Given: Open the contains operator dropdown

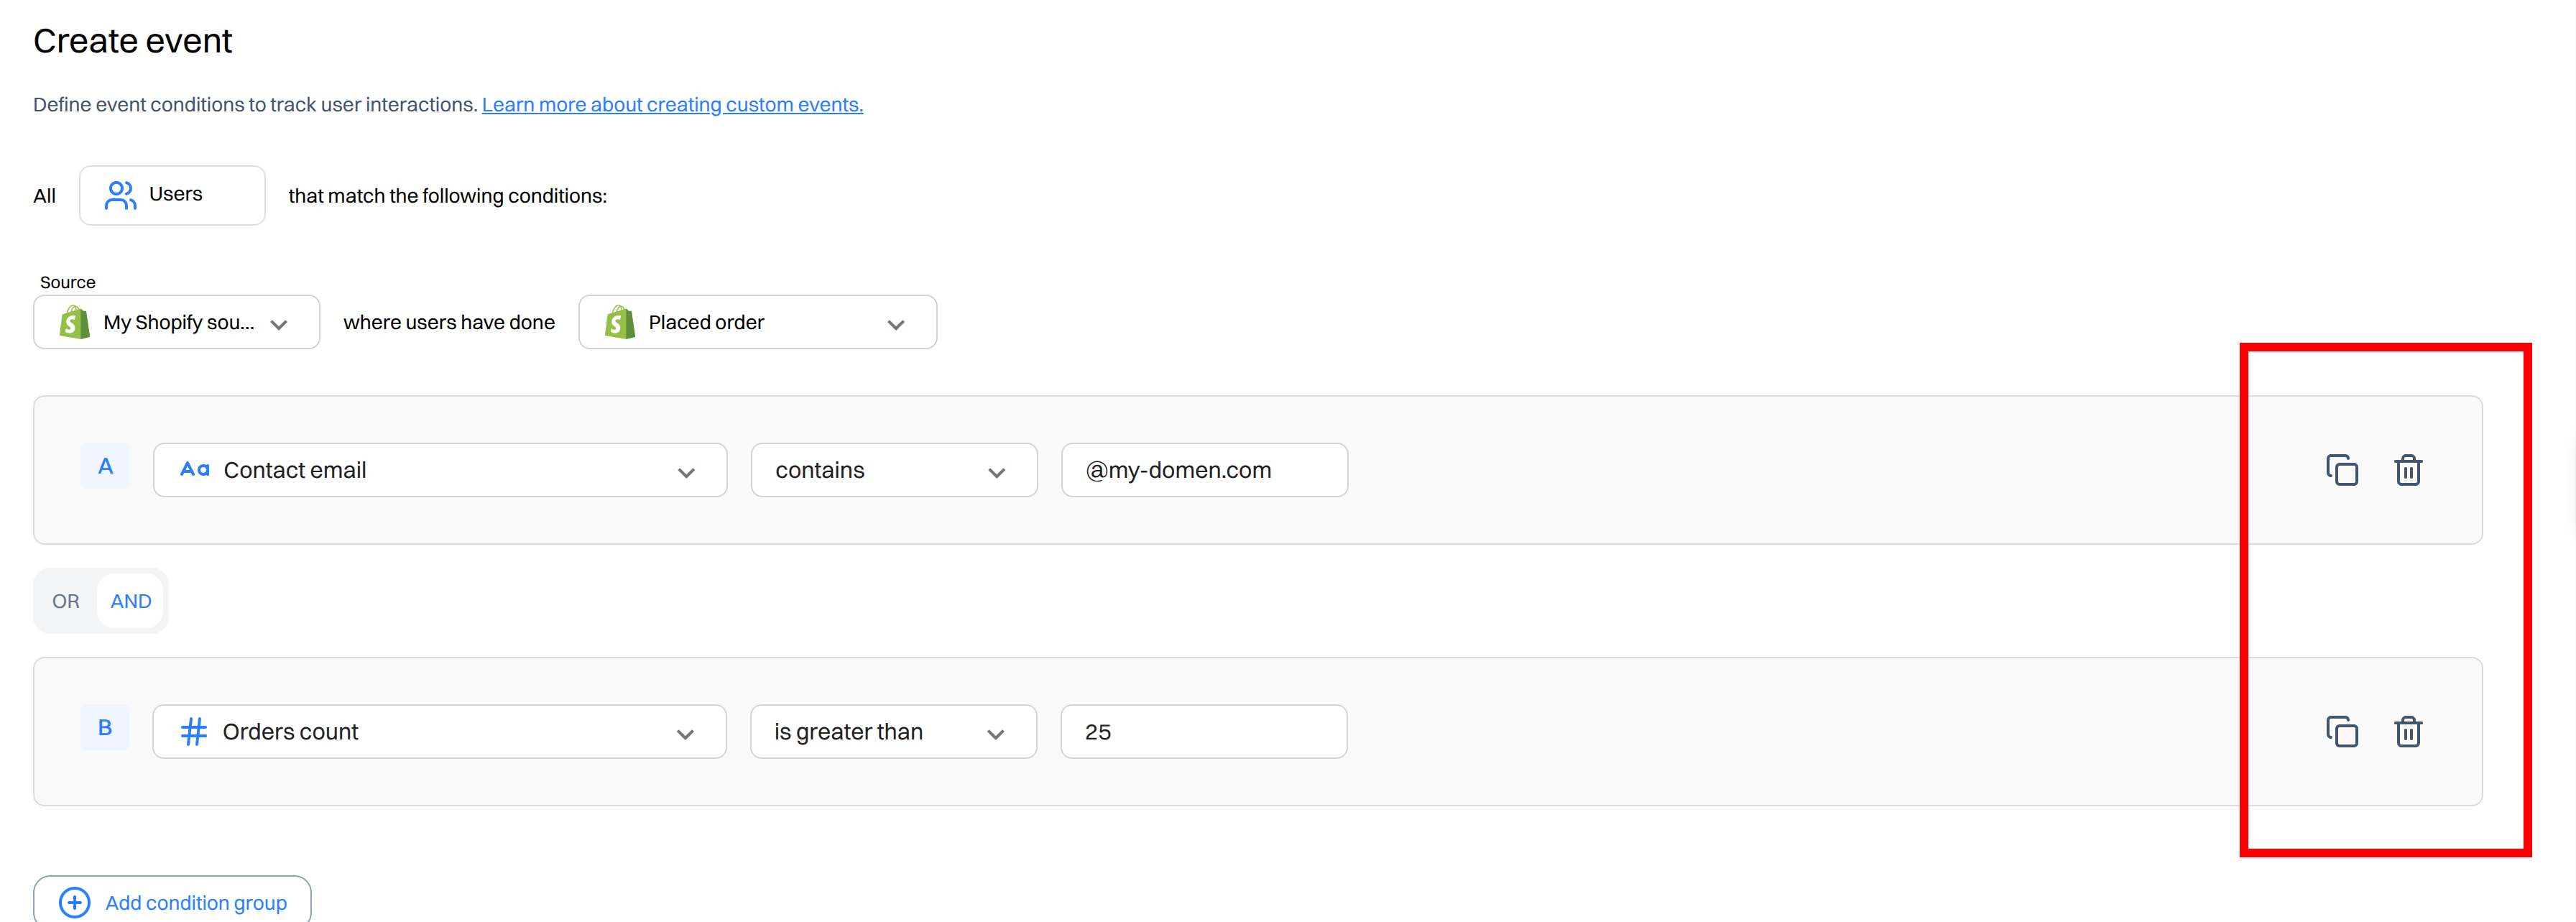Looking at the screenshot, I should 894,470.
